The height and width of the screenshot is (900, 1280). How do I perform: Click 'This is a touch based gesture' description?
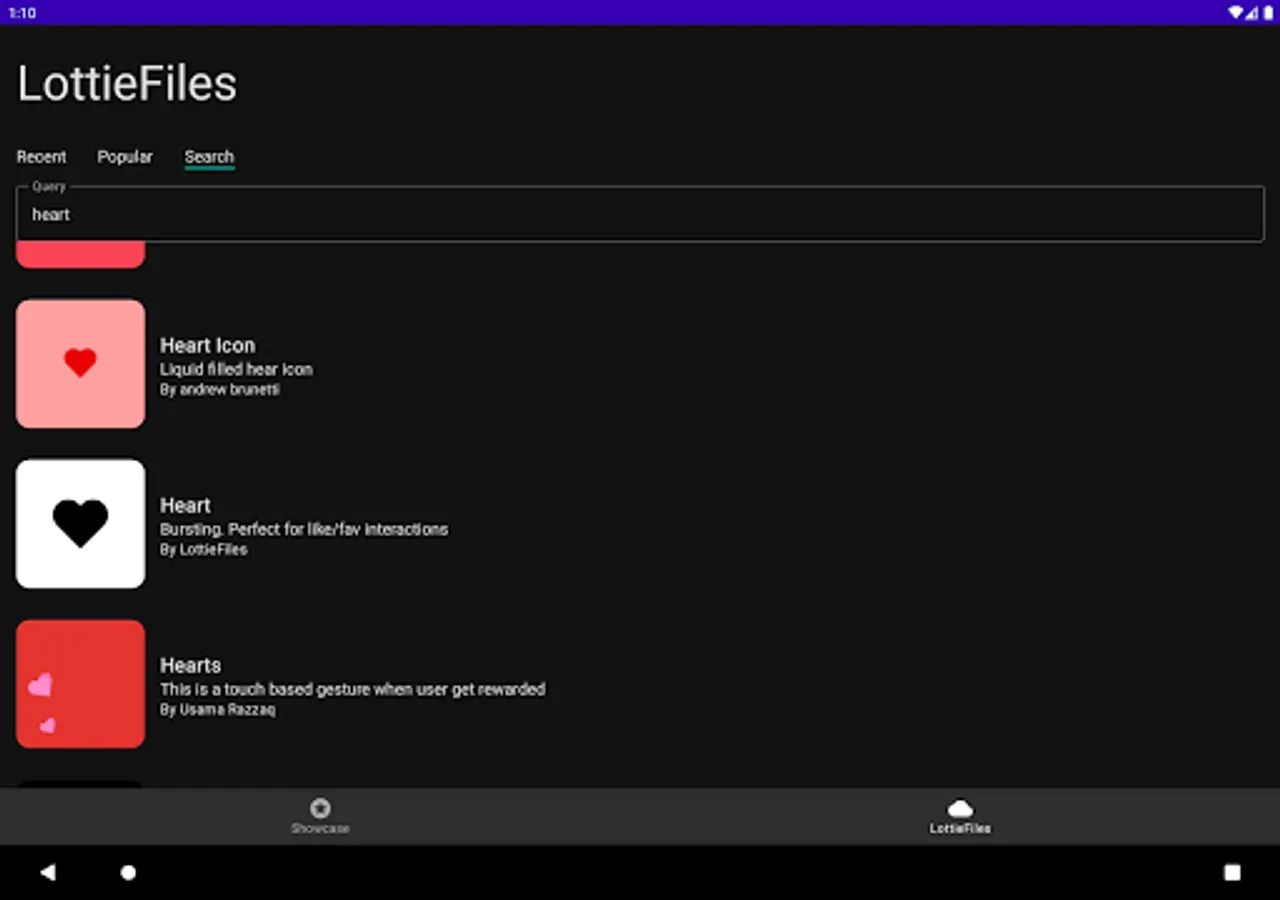[x=353, y=689]
